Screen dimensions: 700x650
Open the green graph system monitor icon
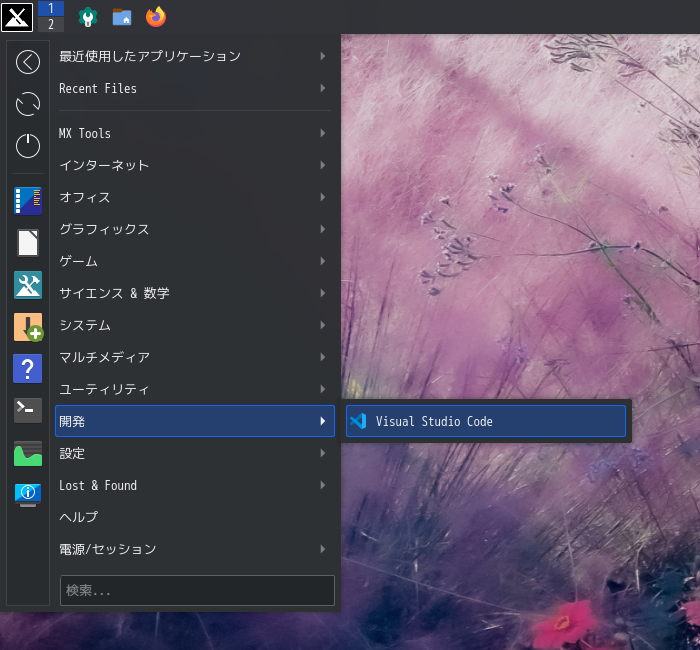pyautogui.click(x=28, y=454)
